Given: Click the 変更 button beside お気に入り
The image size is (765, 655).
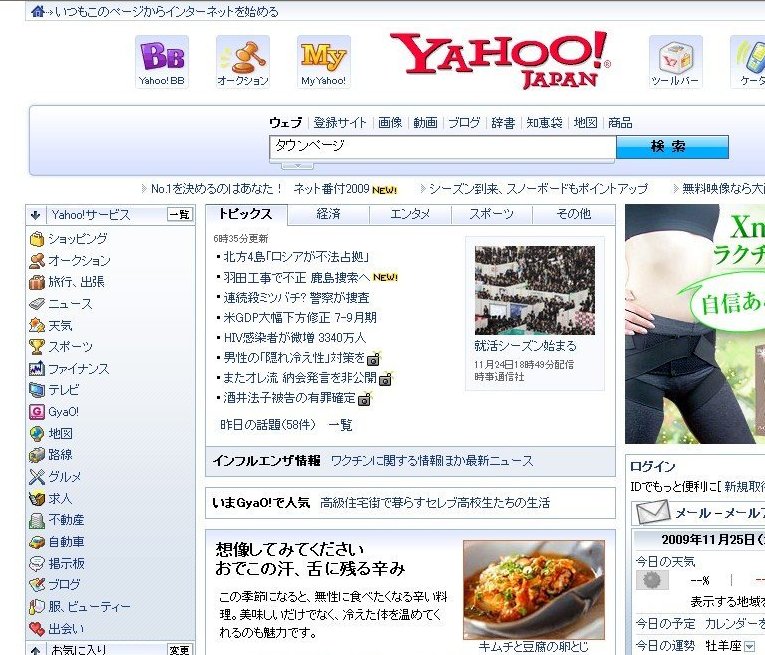Looking at the screenshot, I should [x=180, y=650].
